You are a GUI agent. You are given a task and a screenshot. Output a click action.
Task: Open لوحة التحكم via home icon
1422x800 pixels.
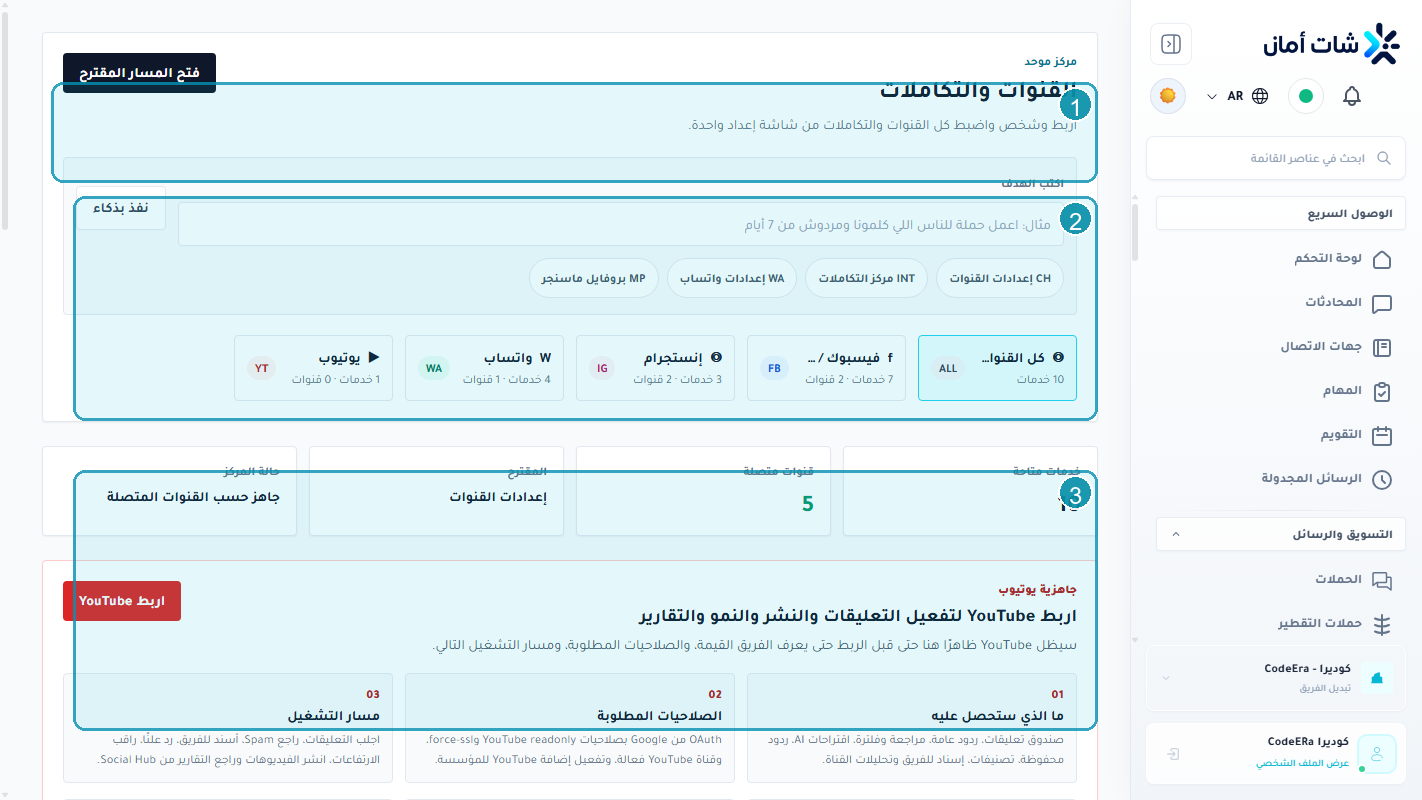point(1382,259)
